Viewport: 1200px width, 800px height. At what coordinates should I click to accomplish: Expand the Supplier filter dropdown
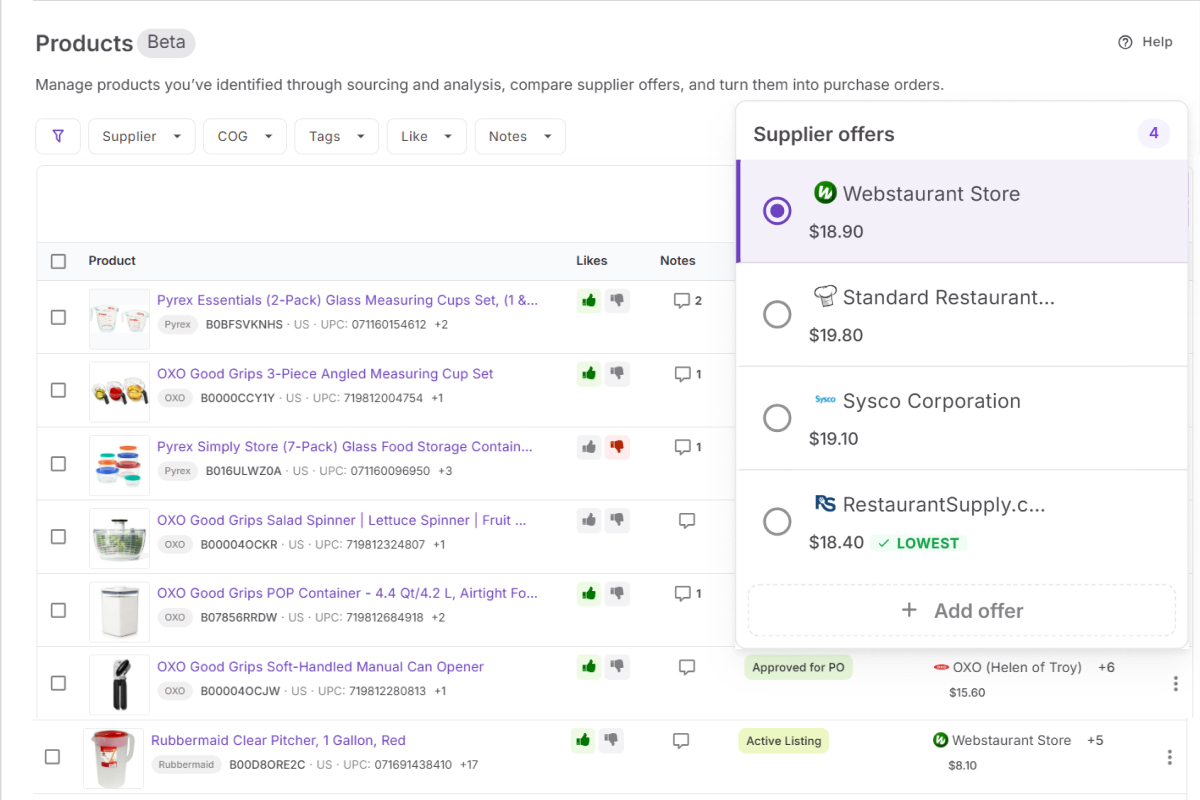coord(141,136)
